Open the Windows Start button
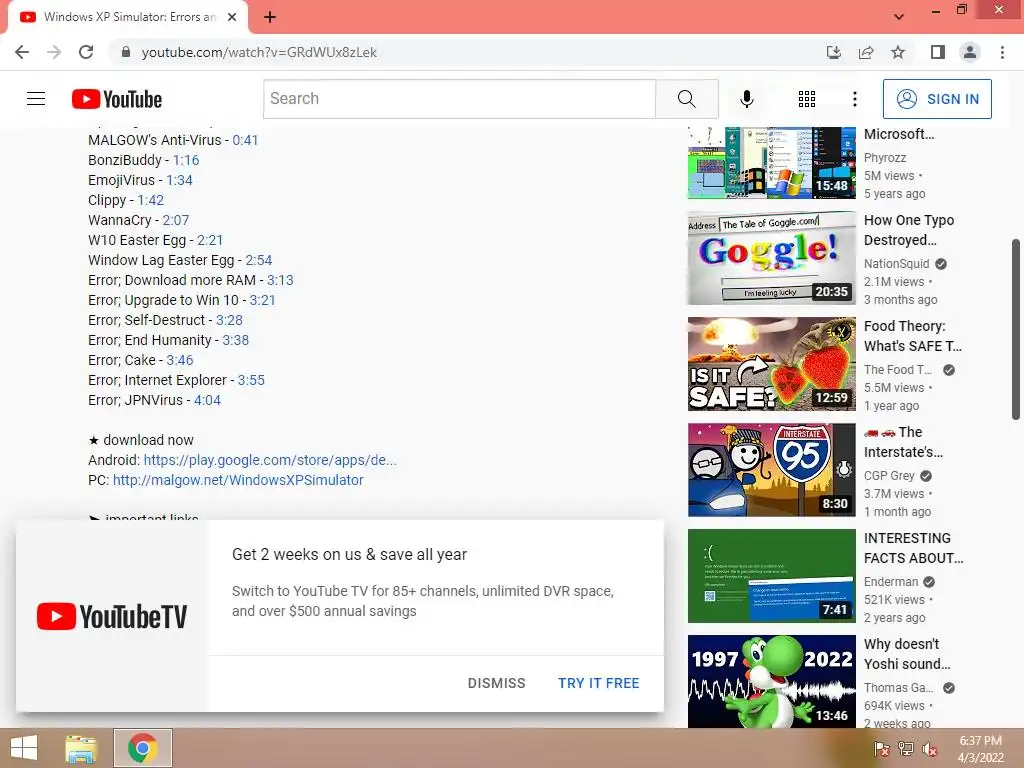Screen dimensions: 1024x768 [24, 748]
